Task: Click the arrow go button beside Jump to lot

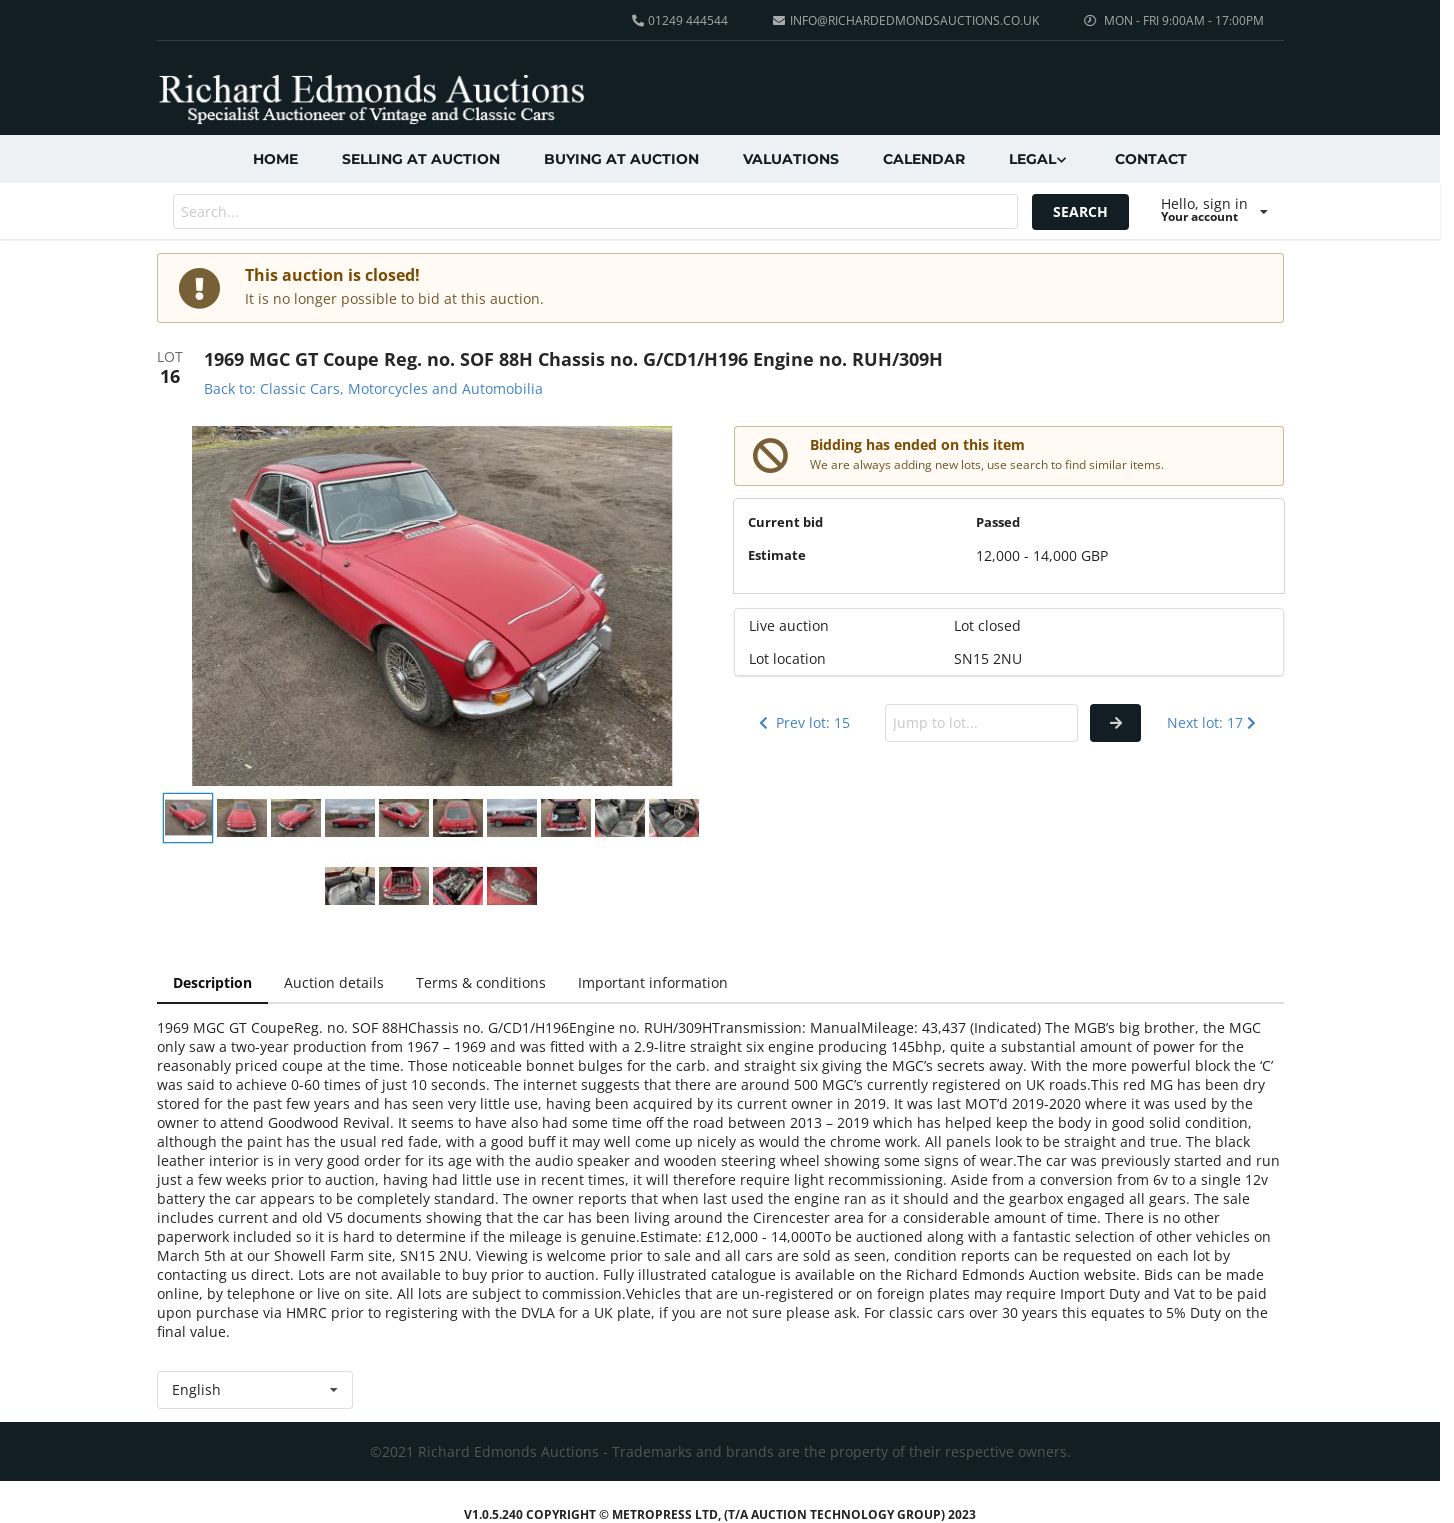Action: 1115,723
